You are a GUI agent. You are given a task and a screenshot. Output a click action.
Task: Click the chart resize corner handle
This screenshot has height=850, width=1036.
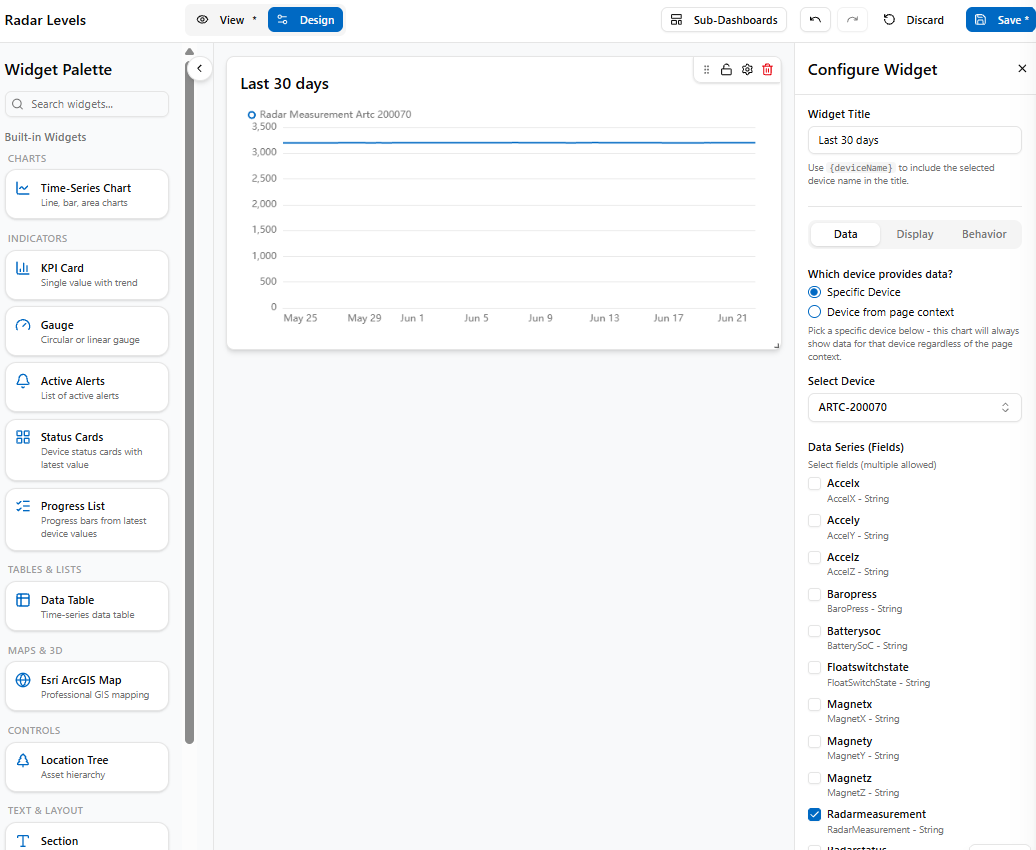pyautogui.click(x=776, y=345)
